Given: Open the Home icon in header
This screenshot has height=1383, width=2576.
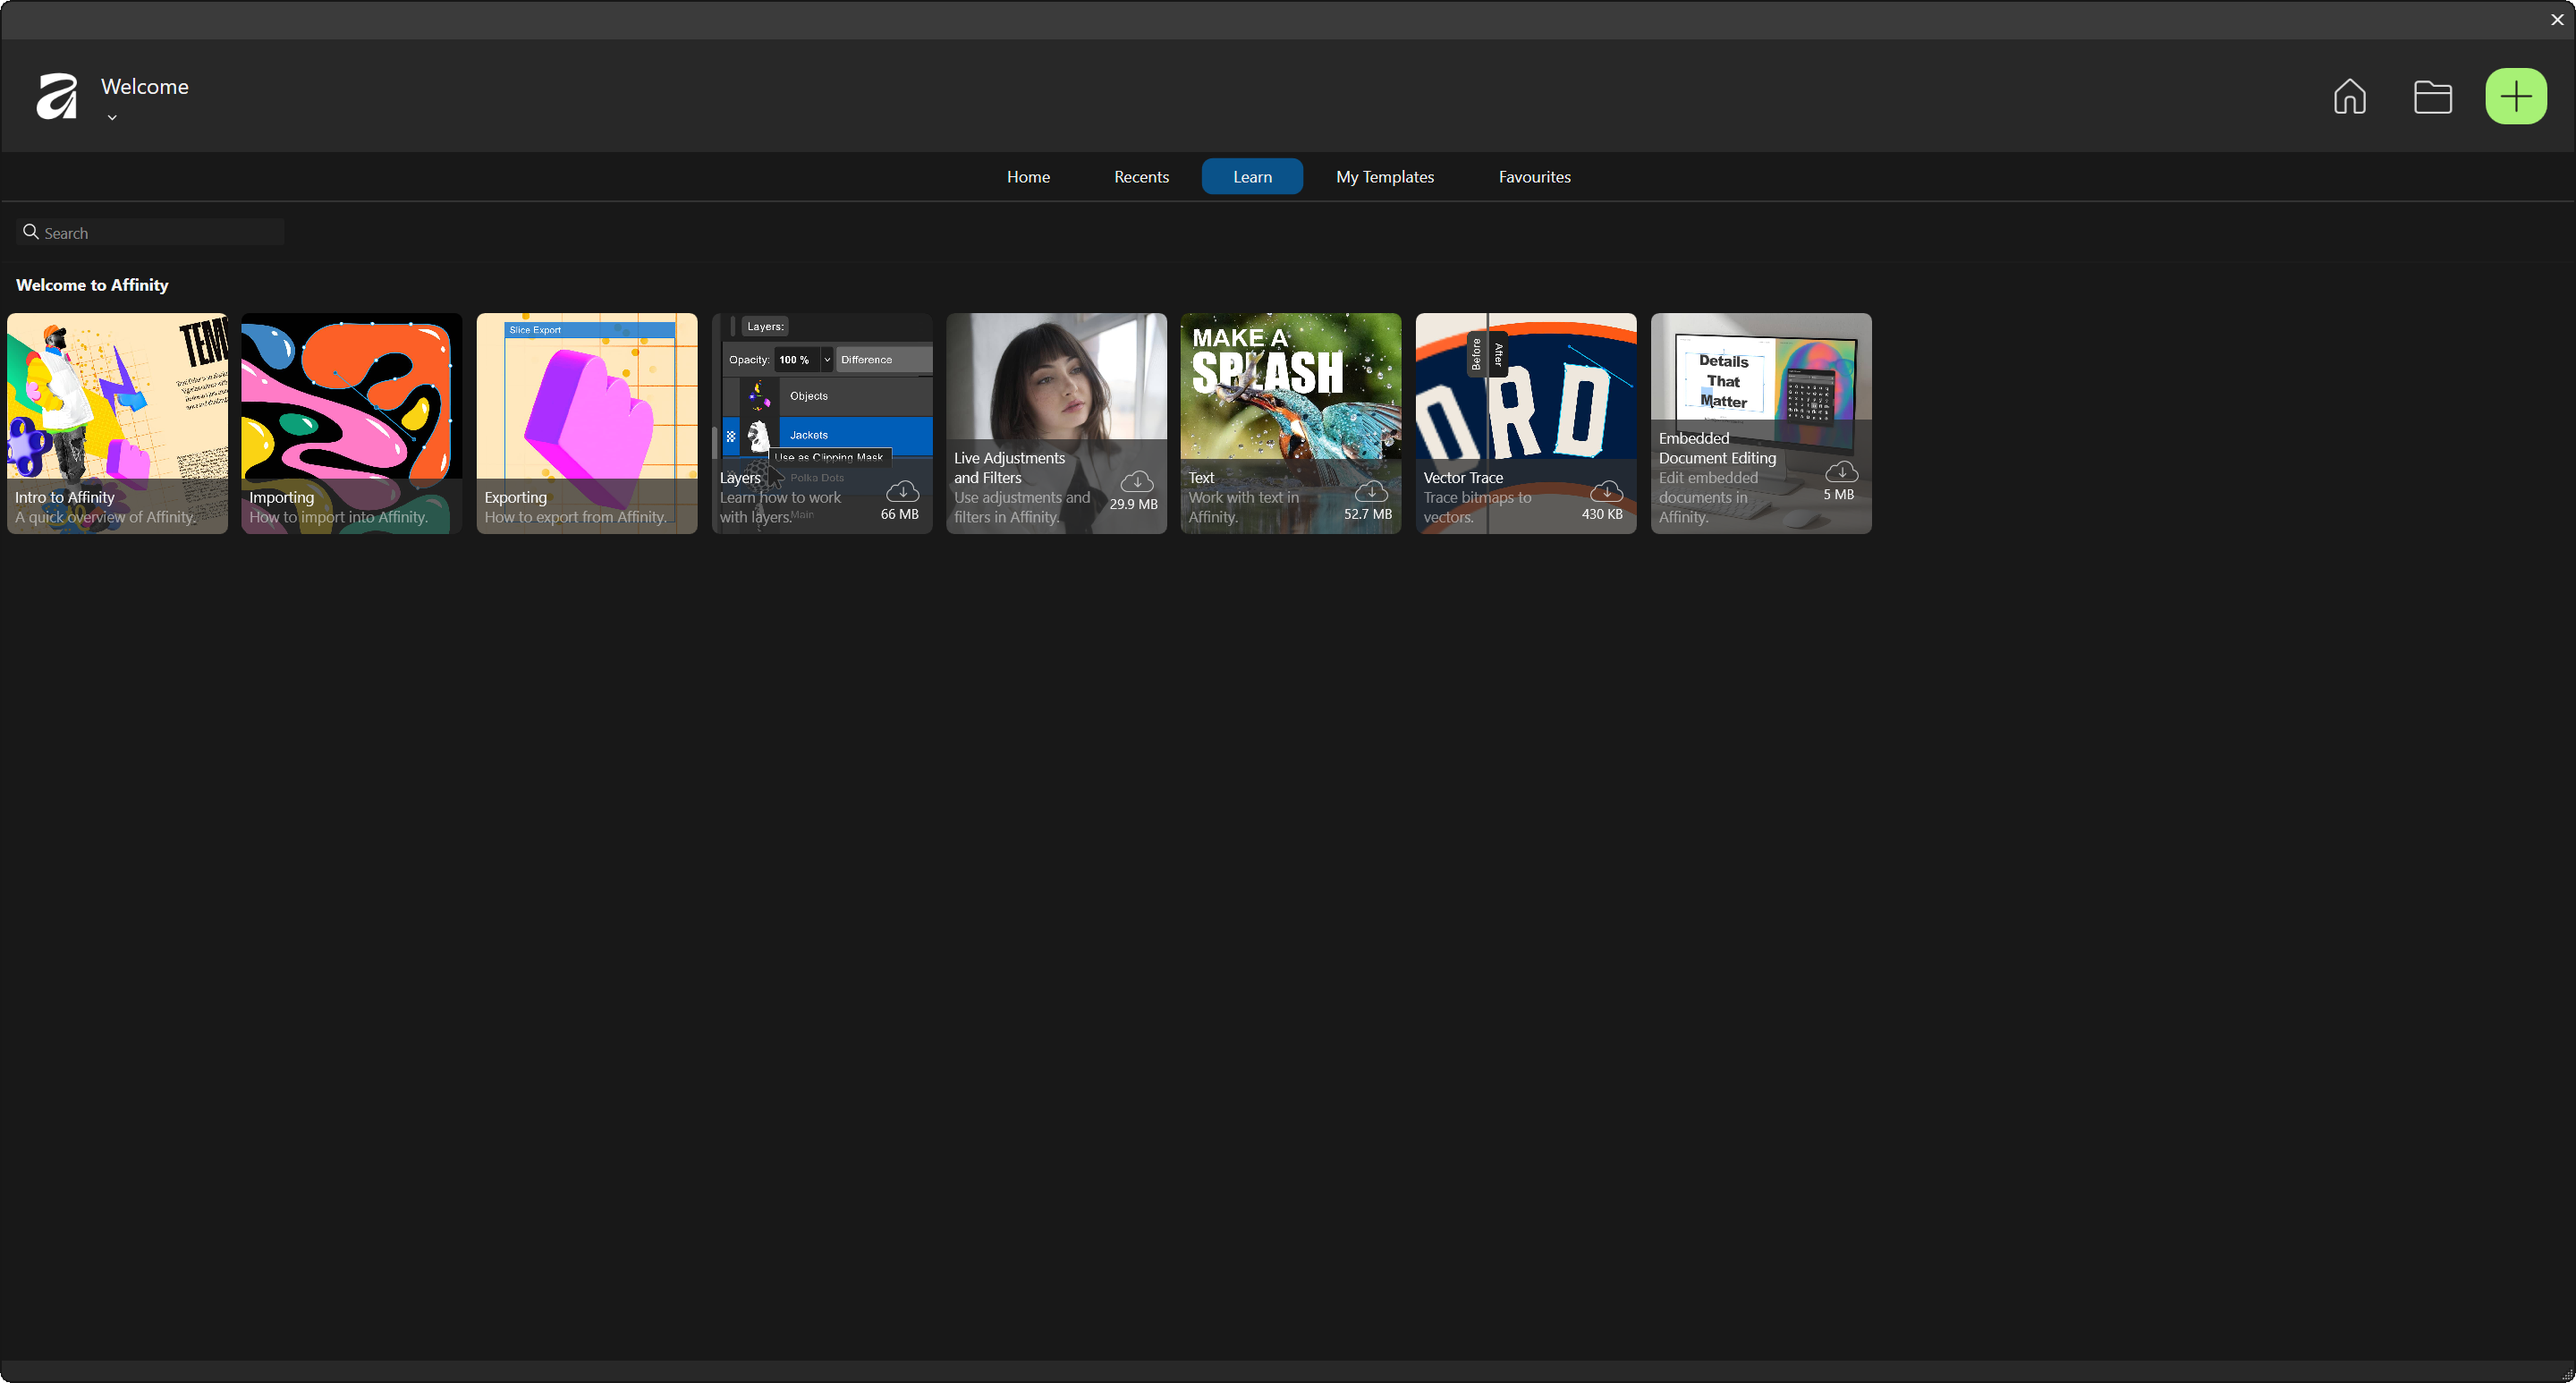Looking at the screenshot, I should tap(2349, 97).
